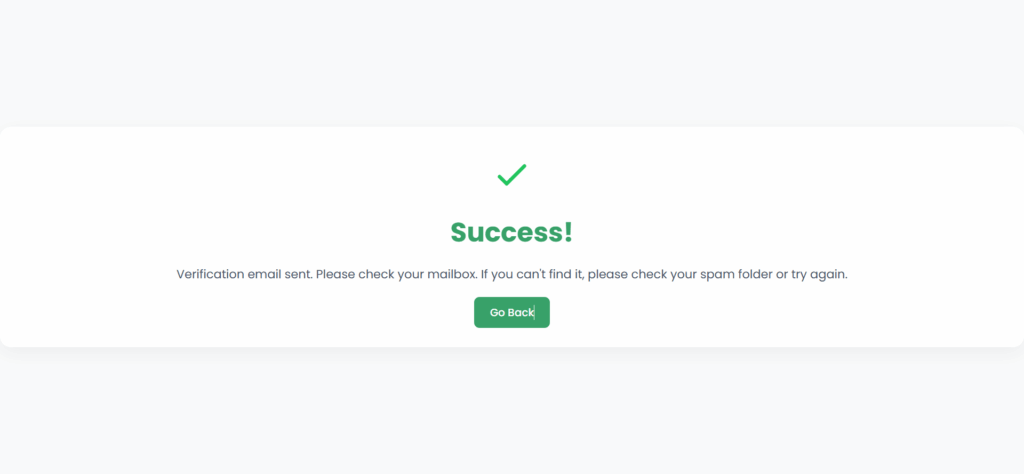Click the empty gray area above the white card
The height and width of the screenshot is (474, 1024).
point(511,60)
